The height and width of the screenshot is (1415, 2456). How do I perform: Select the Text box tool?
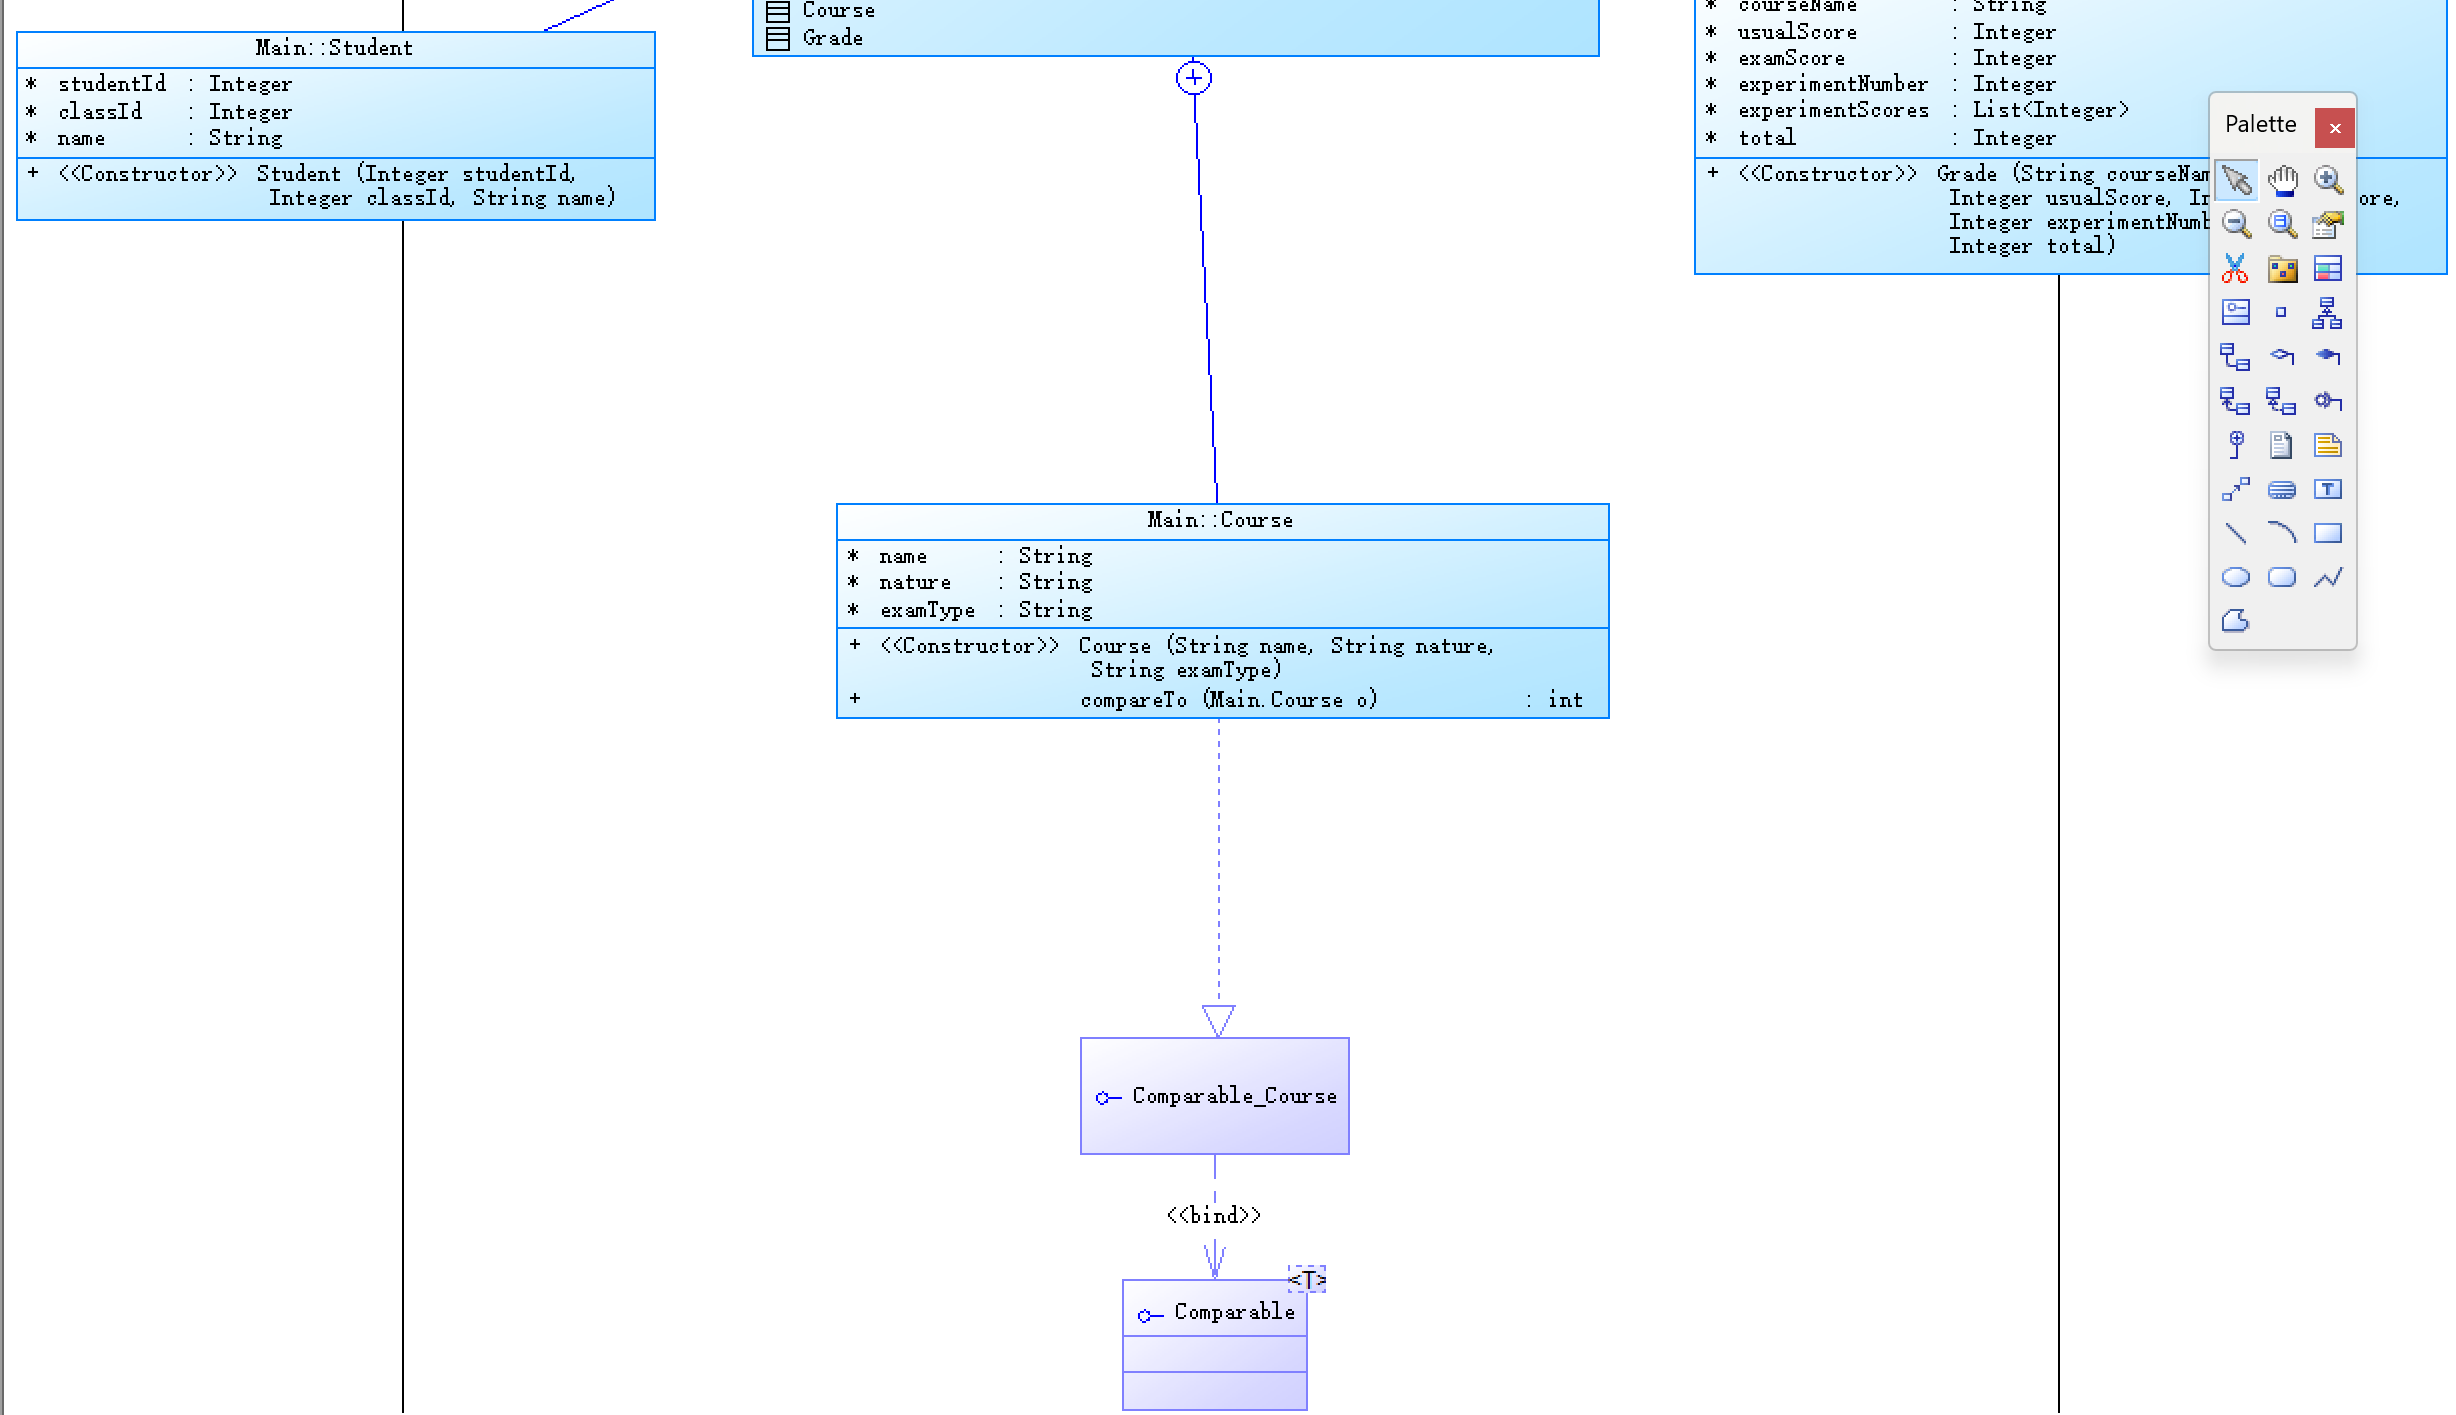coord(2328,489)
